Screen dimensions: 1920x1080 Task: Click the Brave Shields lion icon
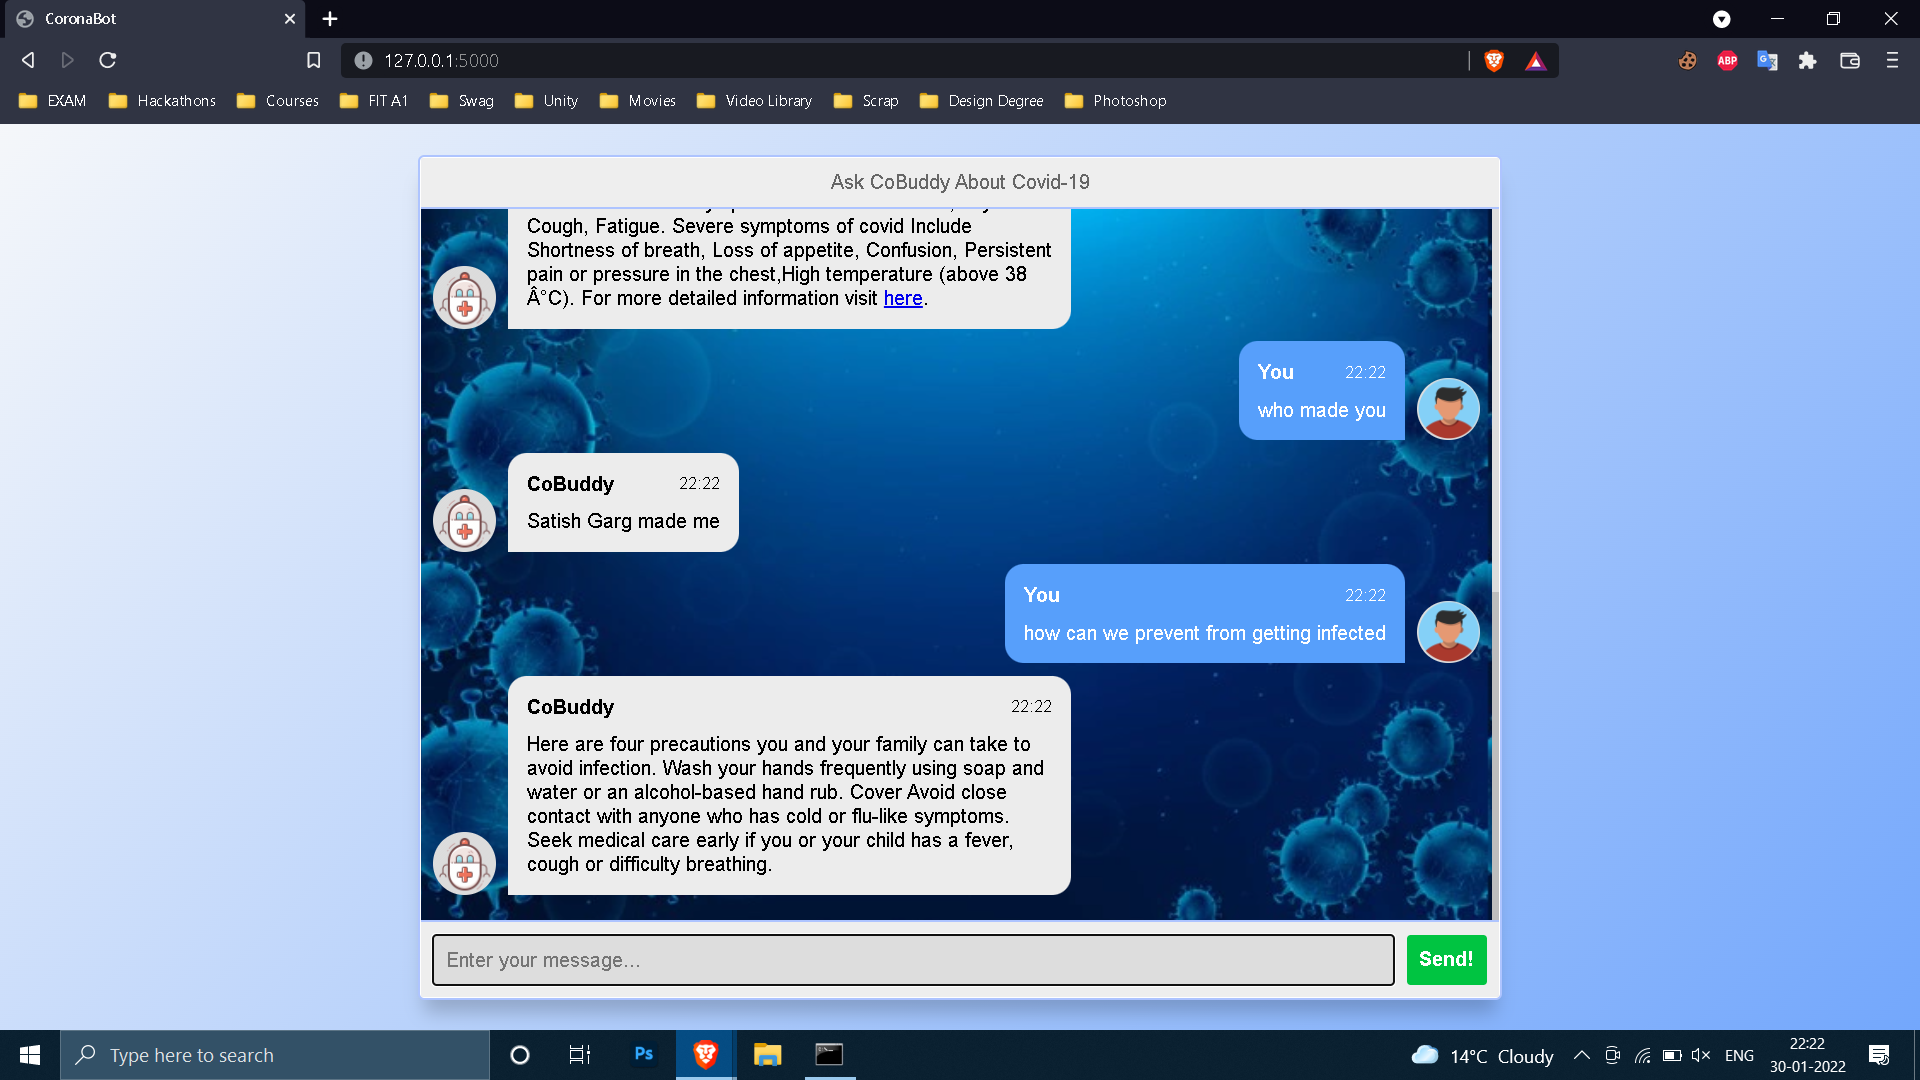coord(1494,61)
